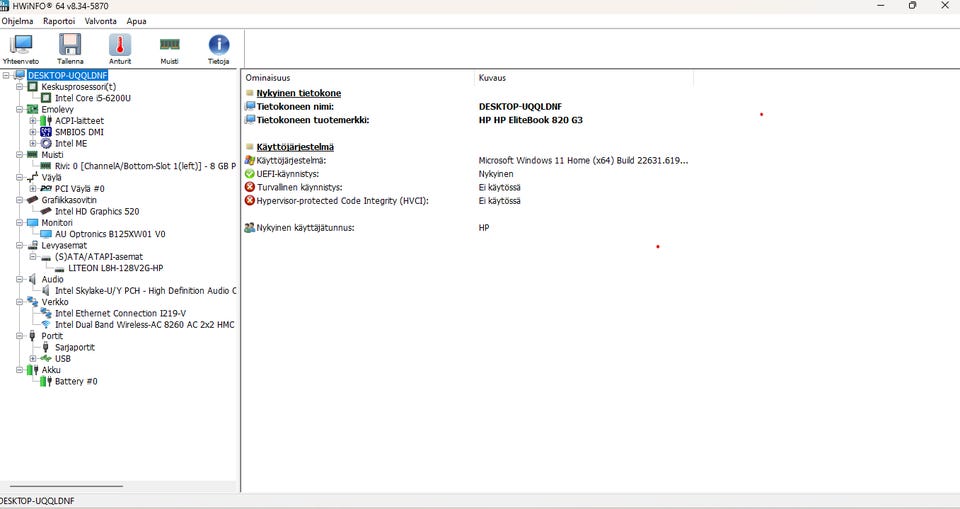Click the ACPI-laitteet icon in tree
Image resolution: width=960 pixels, height=509 pixels.
point(46,121)
